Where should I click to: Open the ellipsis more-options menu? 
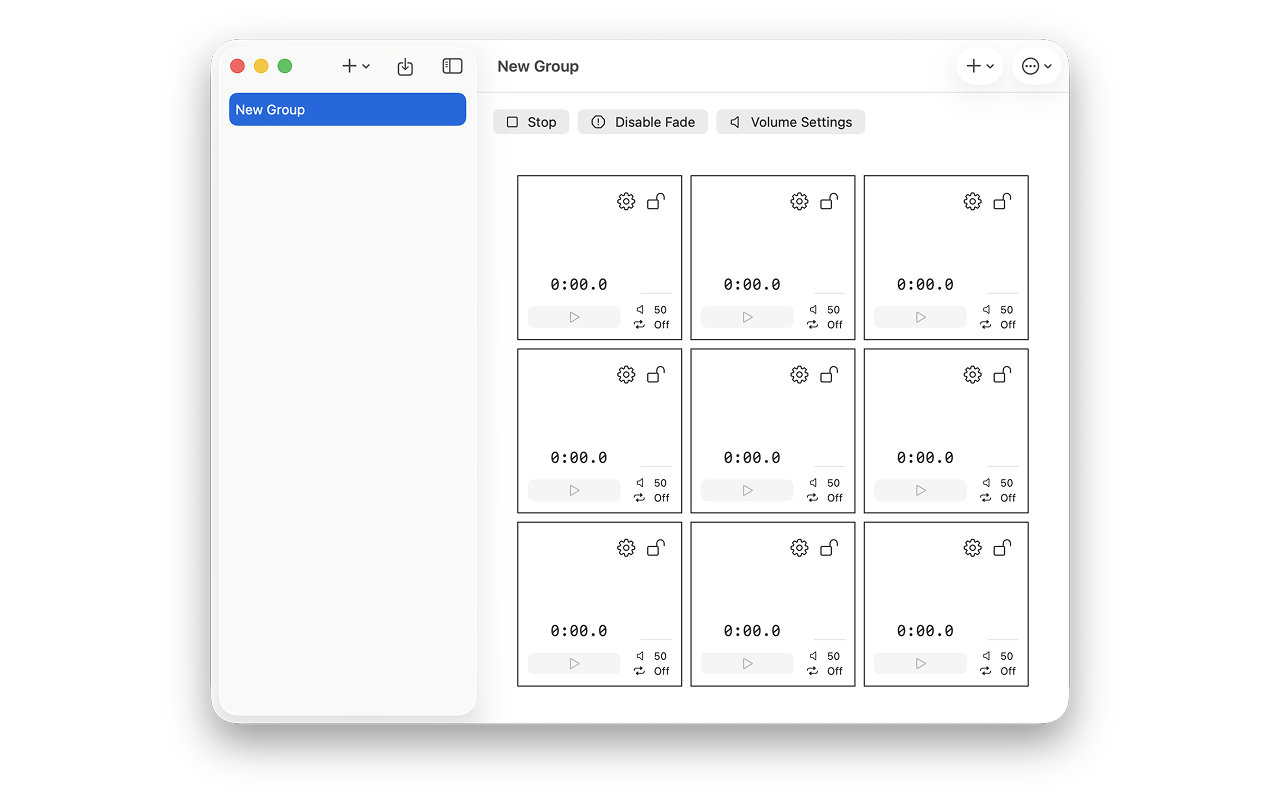point(1036,66)
